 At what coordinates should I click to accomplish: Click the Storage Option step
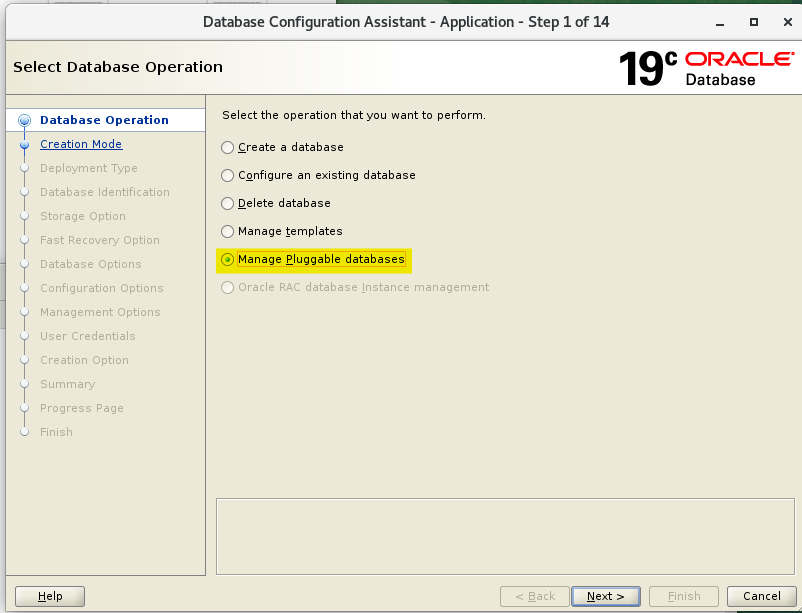point(83,216)
